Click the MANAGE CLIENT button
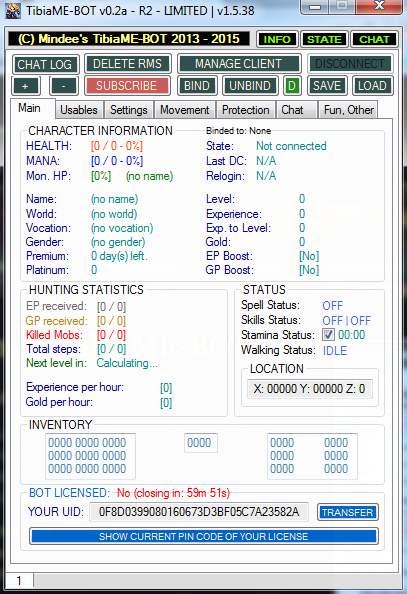Image resolution: width=407 pixels, height=594 pixels. coord(239,64)
